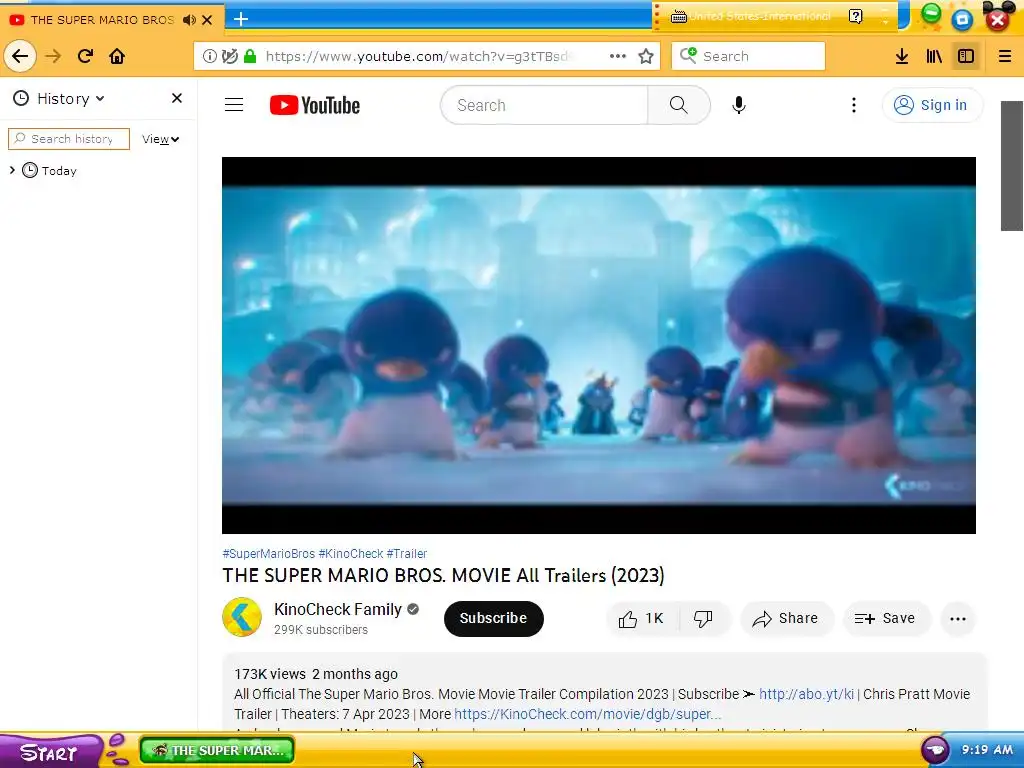Share the video
Image resolution: width=1024 pixels, height=768 pixels.
tap(786, 618)
